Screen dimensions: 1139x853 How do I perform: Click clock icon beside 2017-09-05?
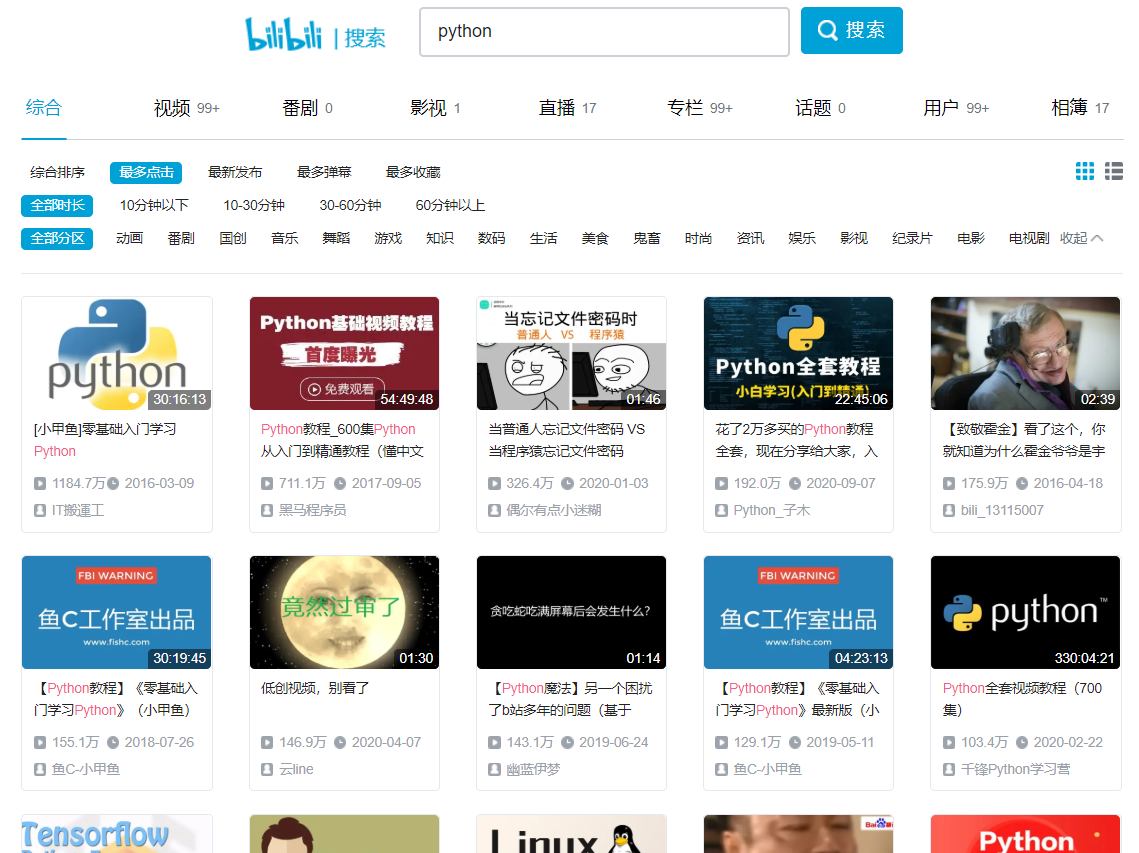click(340, 483)
